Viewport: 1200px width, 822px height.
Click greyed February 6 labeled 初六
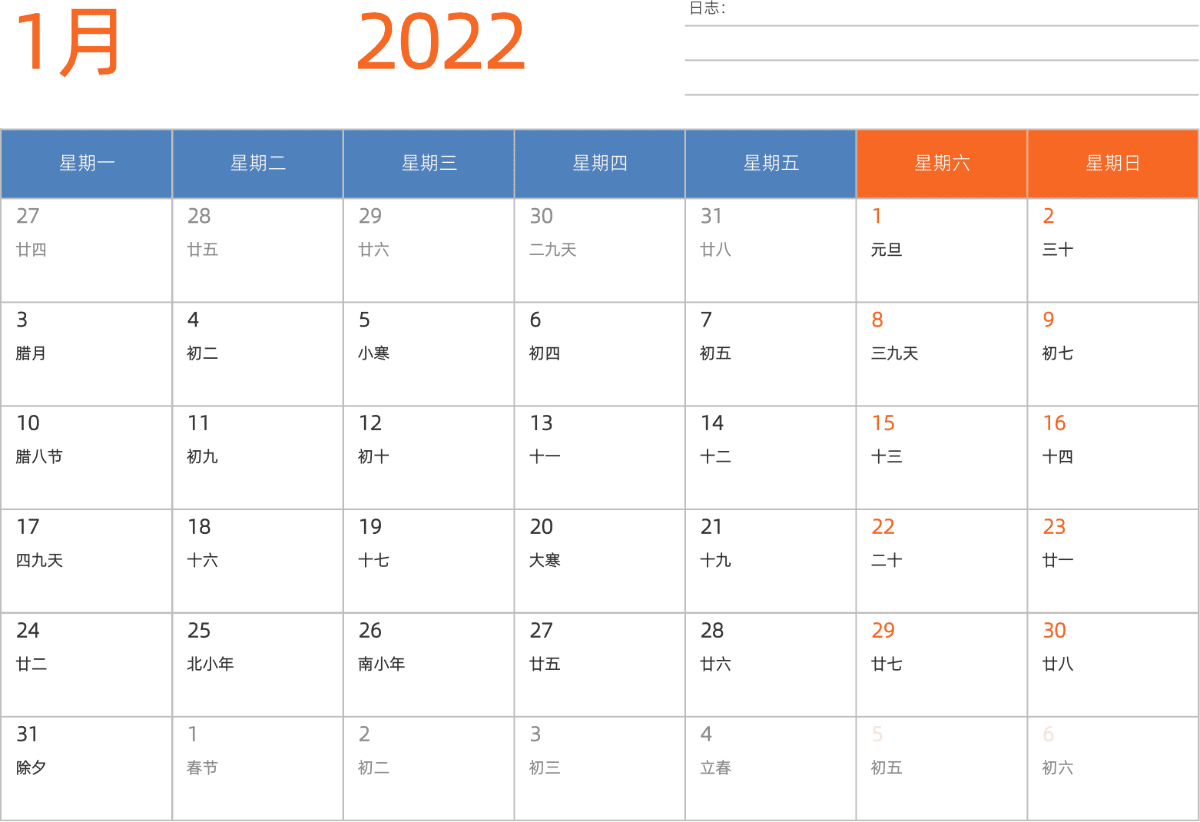(1113, 769)
